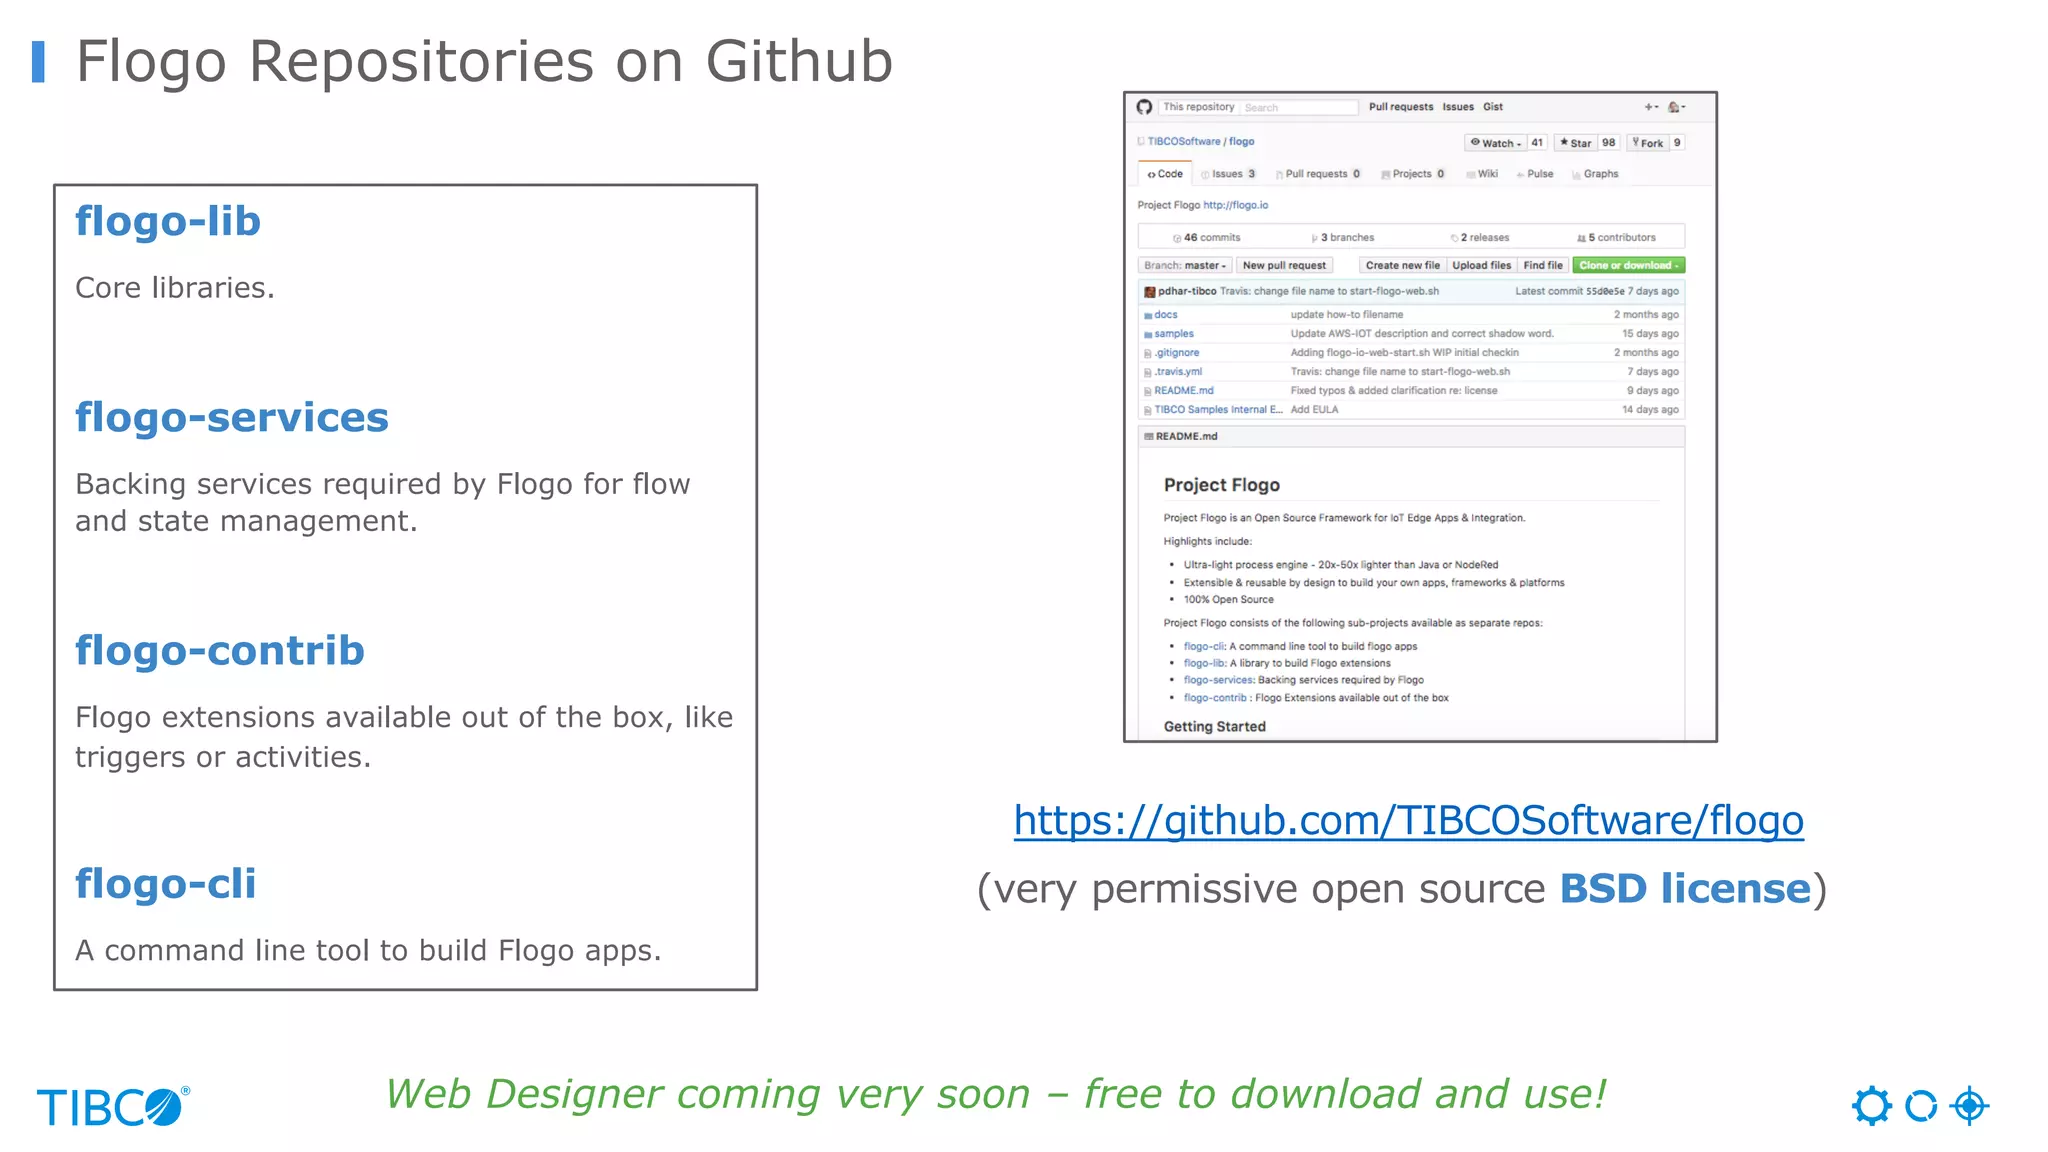Screen dimensions: 2048x1152
Task: Star the repository
Action: (x=1575, y=143)
